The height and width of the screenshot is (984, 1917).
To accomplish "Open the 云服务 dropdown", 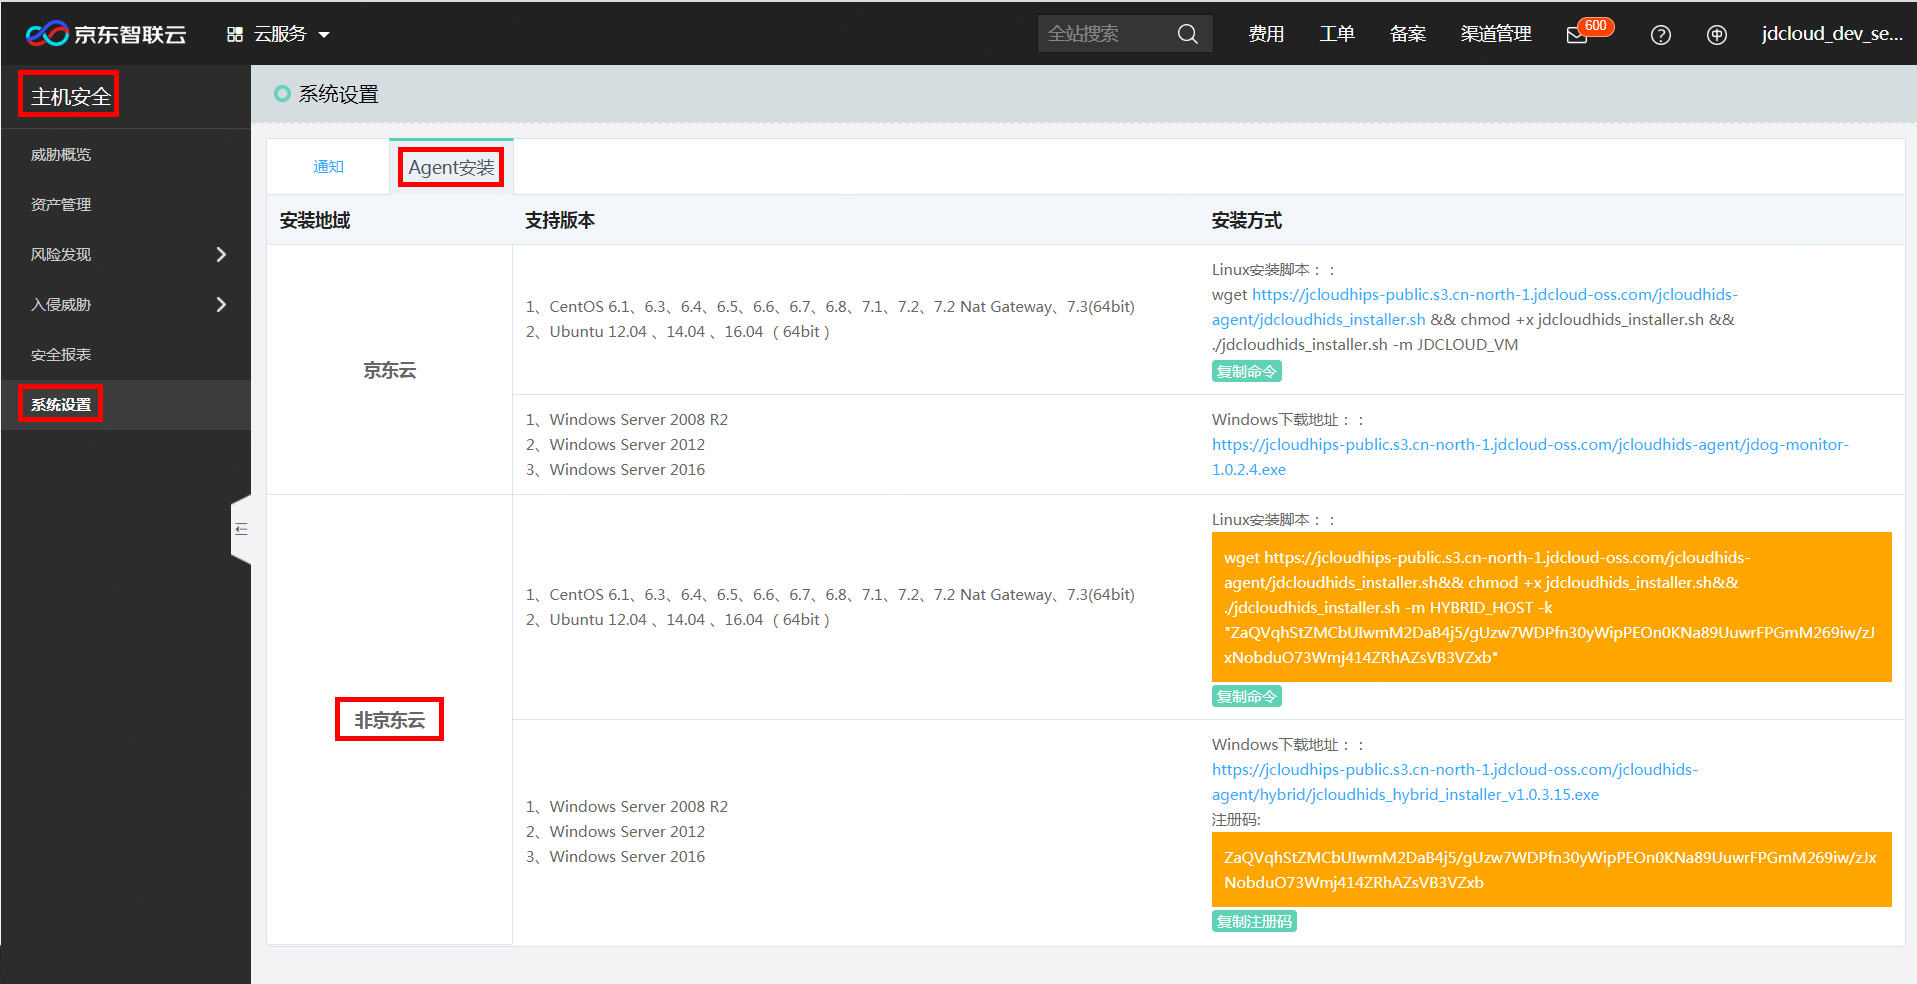I will tap(278, 33).
